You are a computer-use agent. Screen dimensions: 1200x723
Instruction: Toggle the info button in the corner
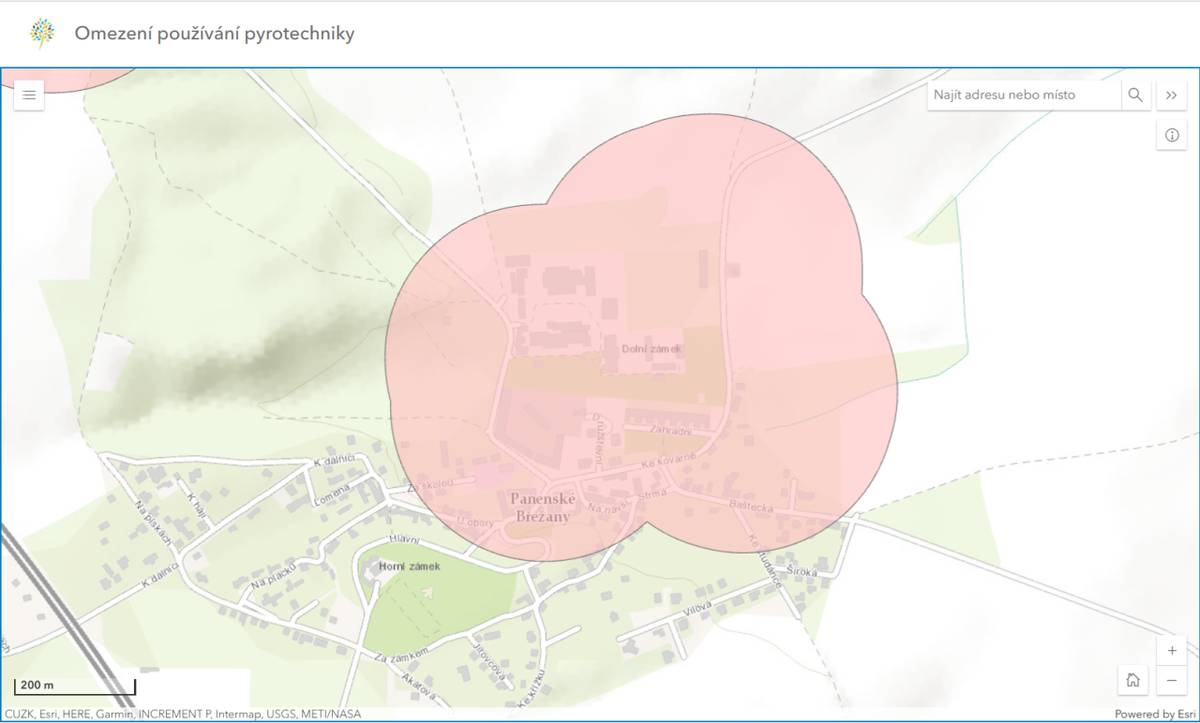[x=1171, y=134]
